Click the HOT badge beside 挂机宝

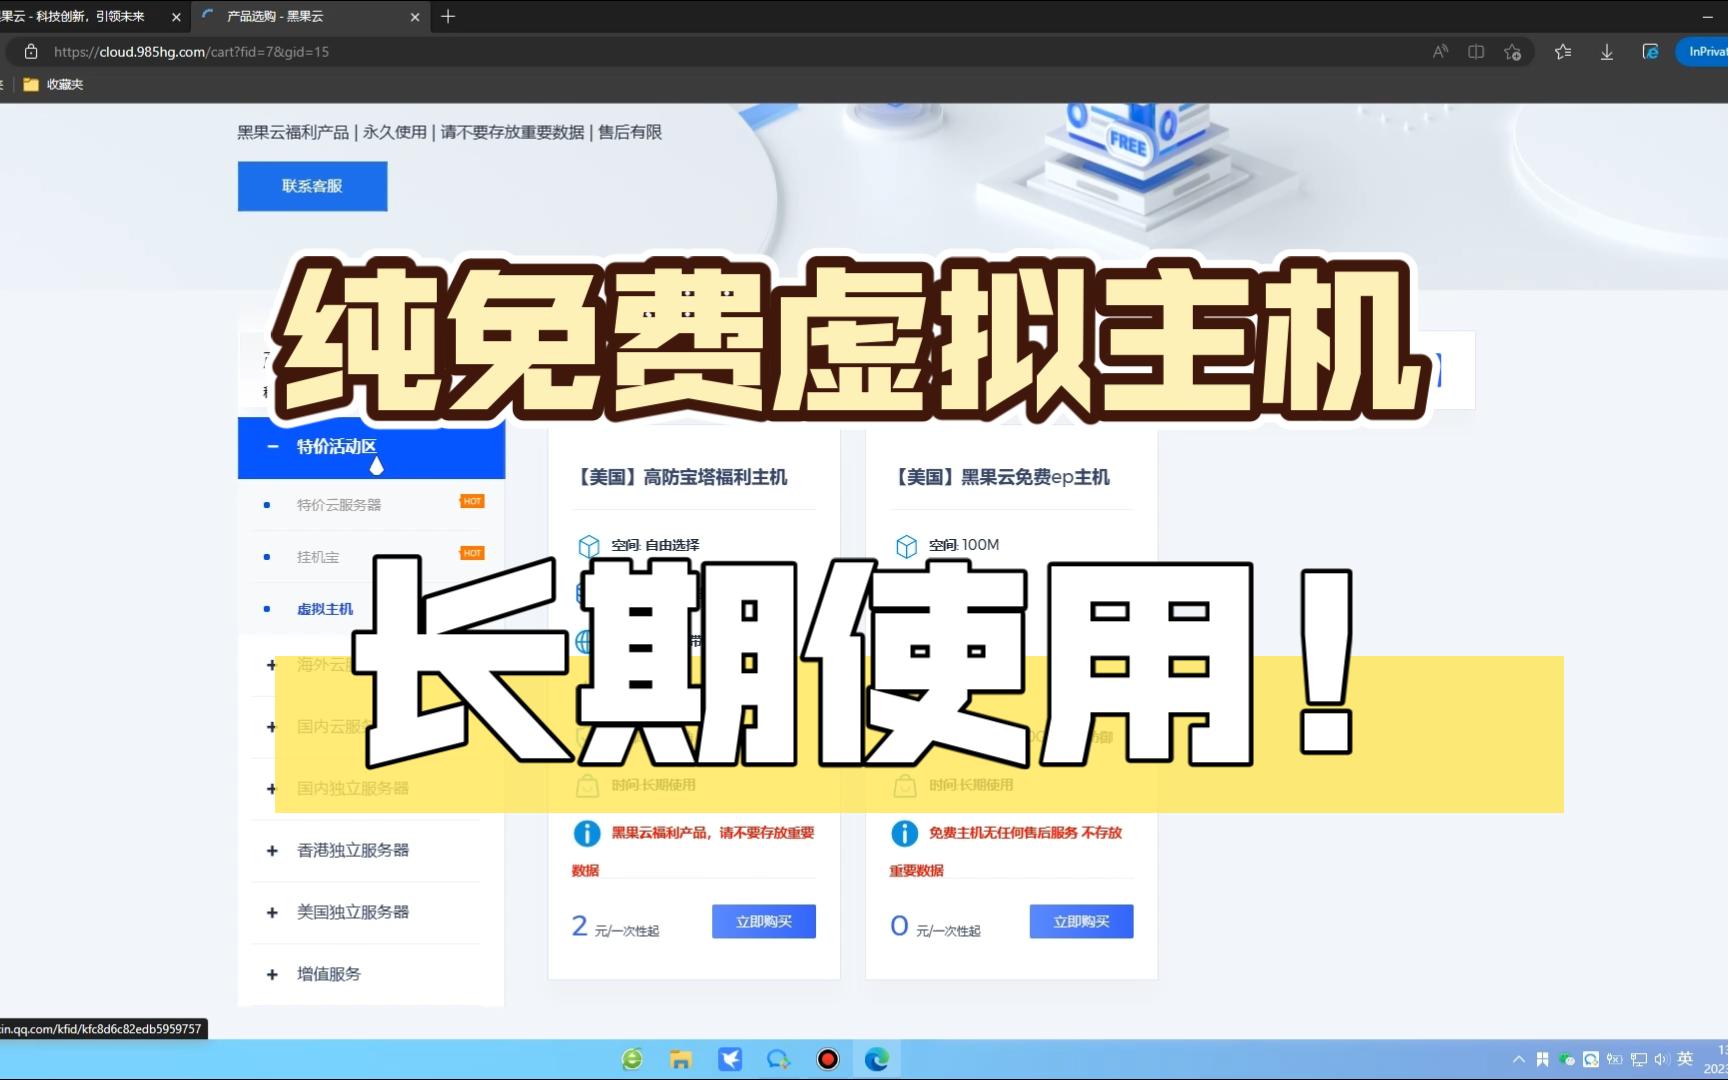coord(472,553)
